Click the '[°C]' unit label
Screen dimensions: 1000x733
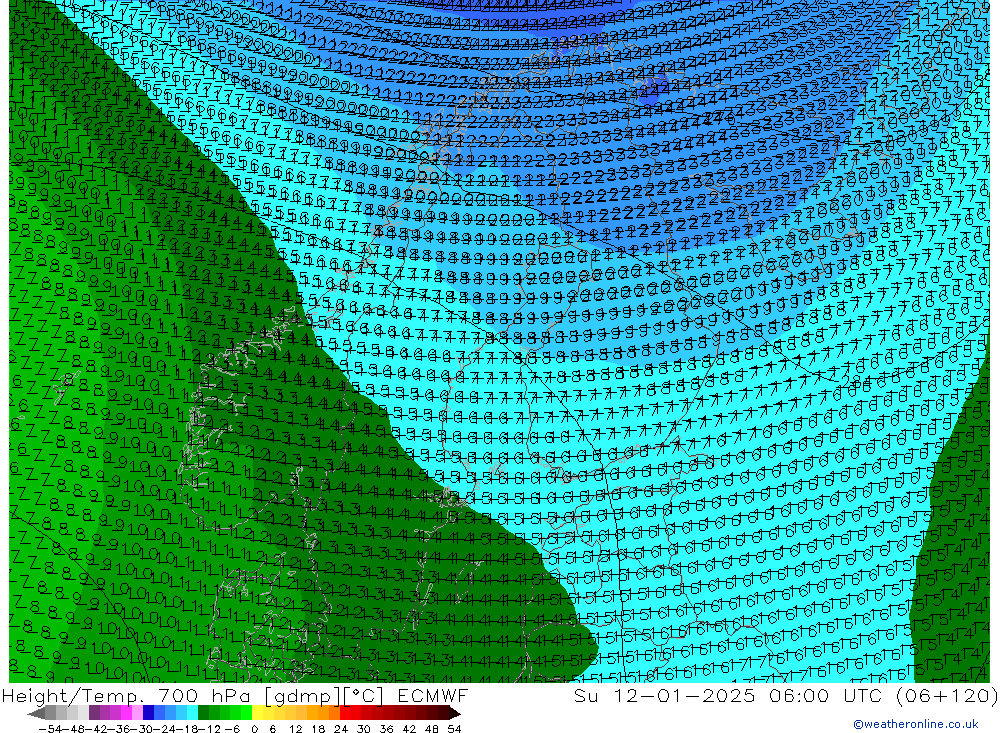[x=364, y=695]
